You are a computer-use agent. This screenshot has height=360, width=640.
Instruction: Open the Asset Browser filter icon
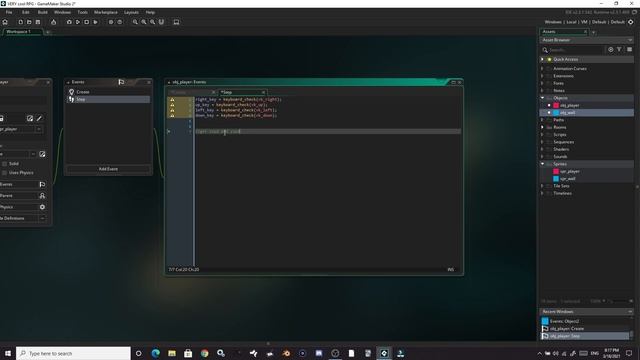point(619,49)
